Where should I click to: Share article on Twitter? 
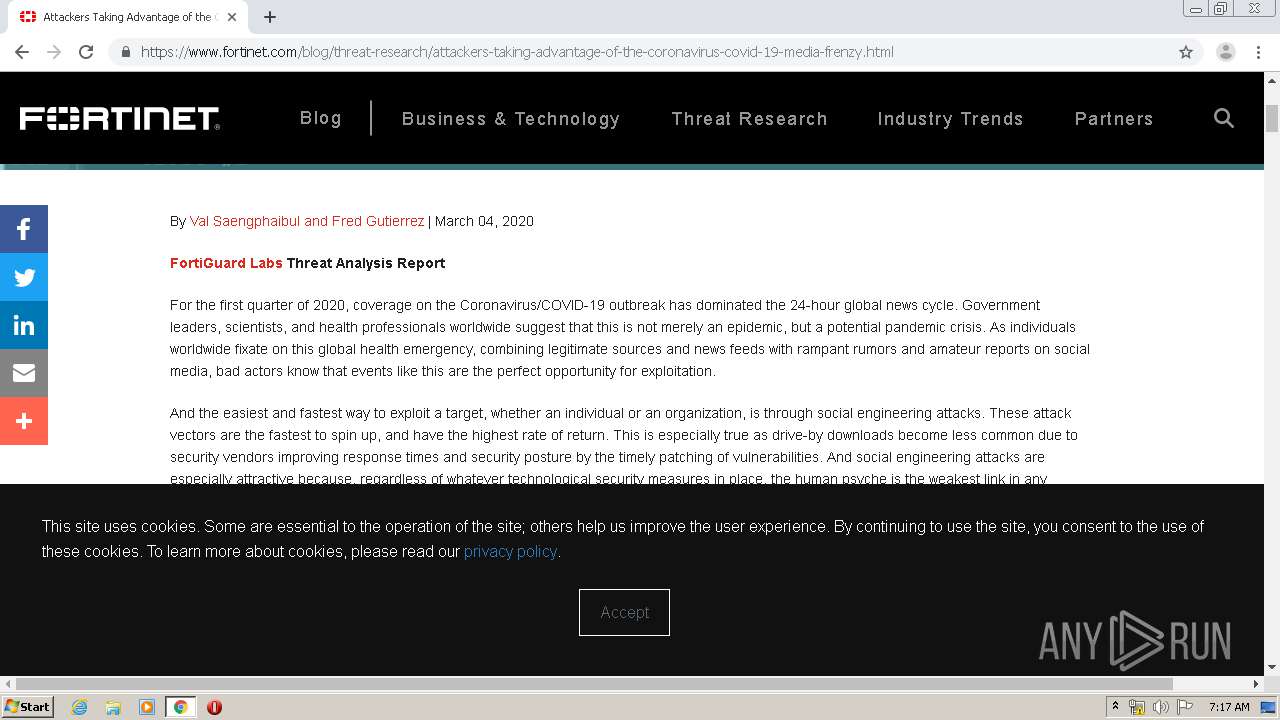pyautogui.click(x=24, y=277)
